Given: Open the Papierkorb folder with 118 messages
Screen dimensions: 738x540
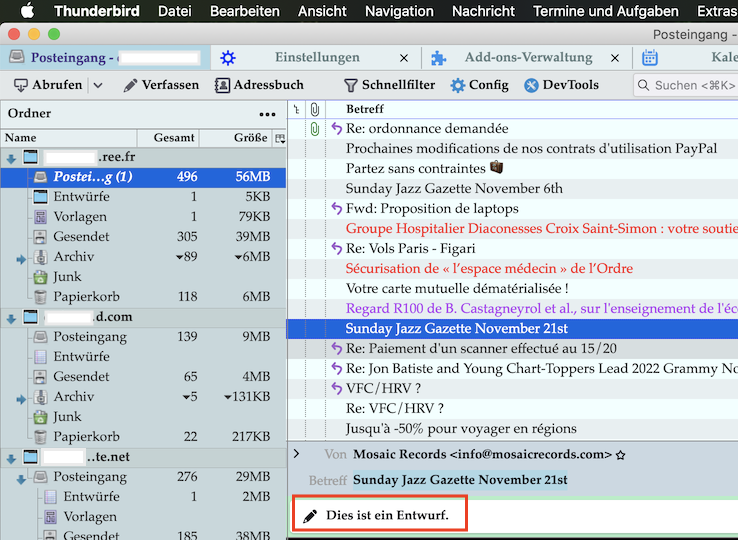Looking at the screenshot, I should [x=86, y=297].
